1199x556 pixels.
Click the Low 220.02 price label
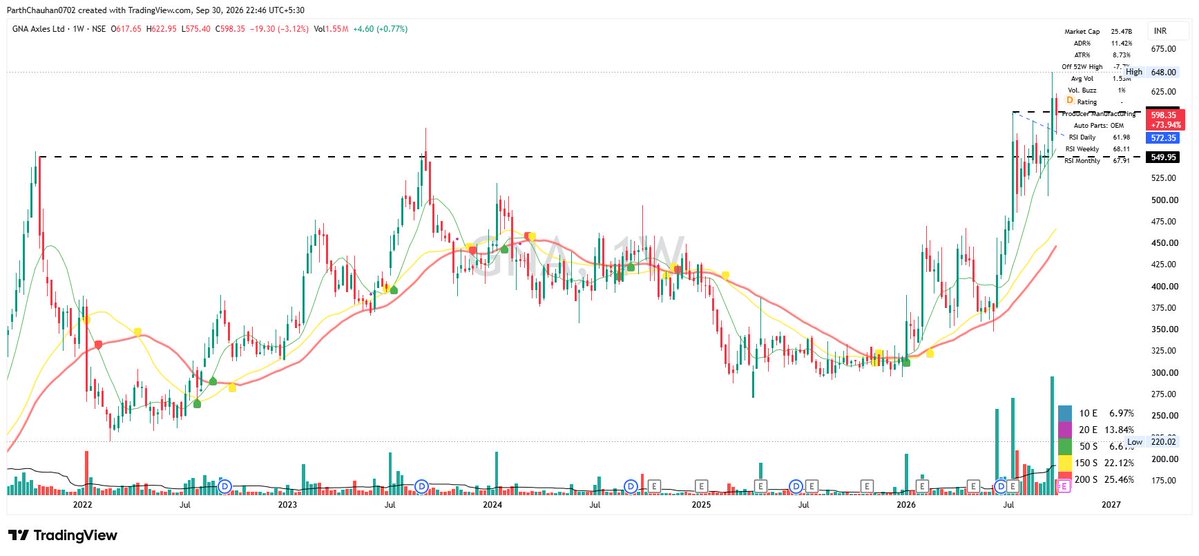click(x=1152, y=442)
